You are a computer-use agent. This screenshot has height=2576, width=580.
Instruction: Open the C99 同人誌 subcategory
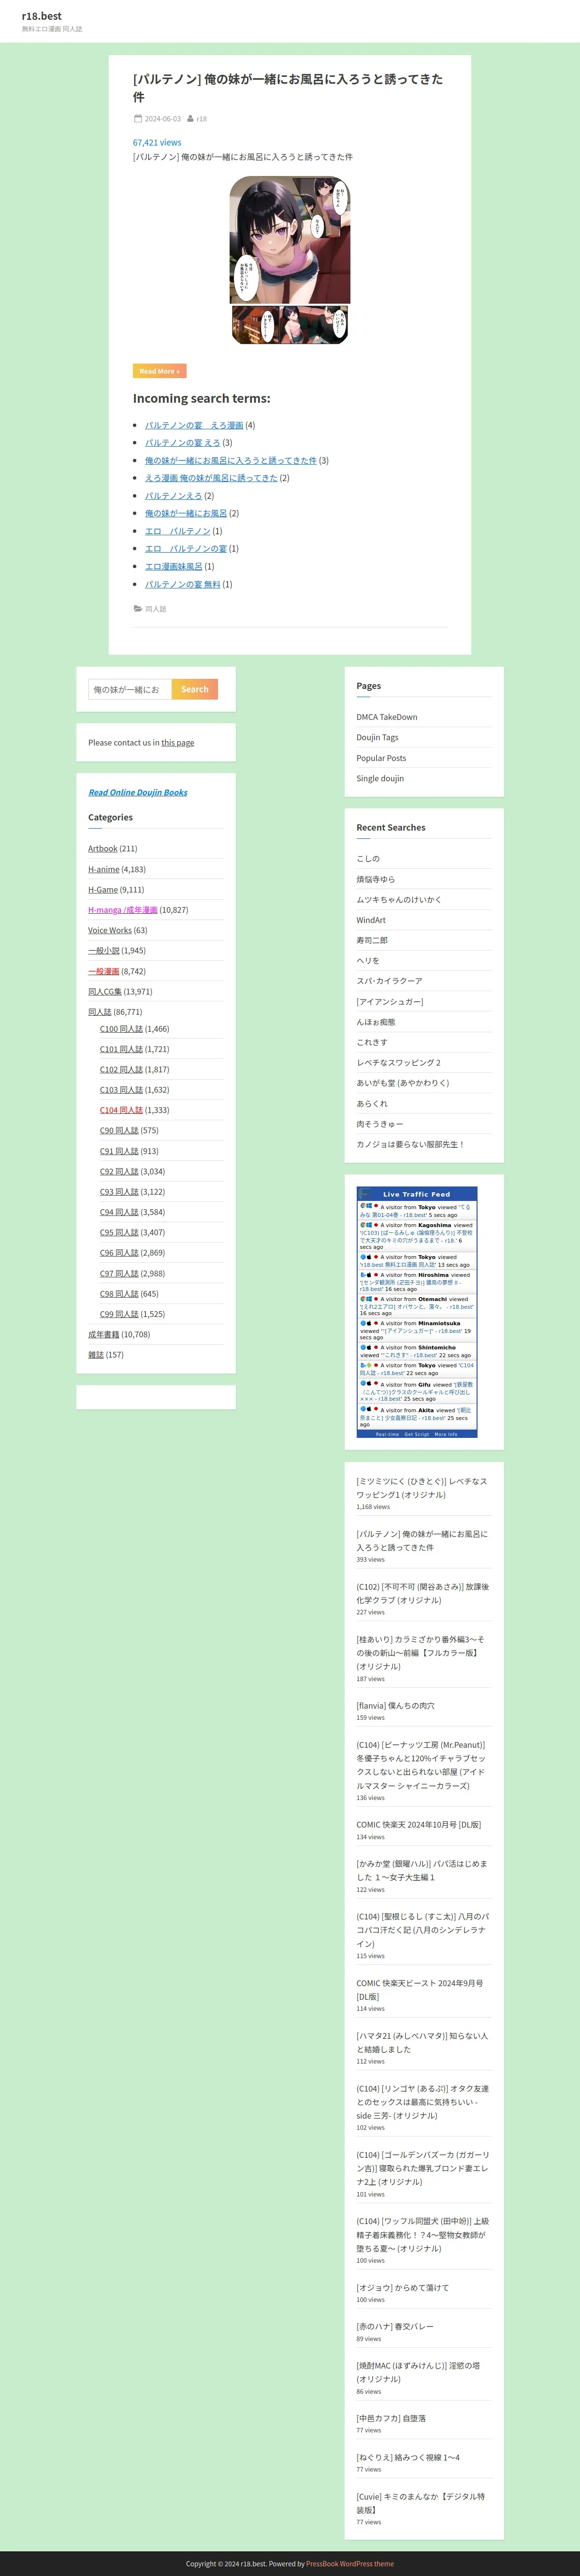[x=119, y=1314]
